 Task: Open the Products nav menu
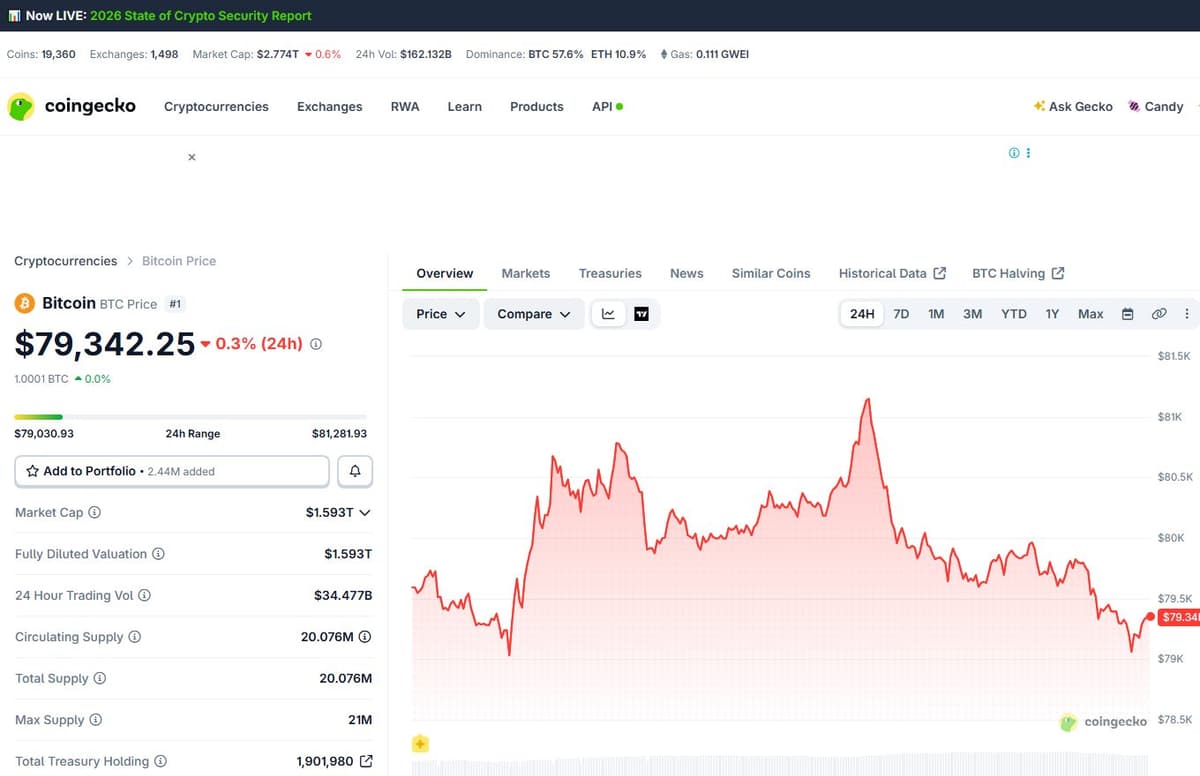tap(537, 106)
